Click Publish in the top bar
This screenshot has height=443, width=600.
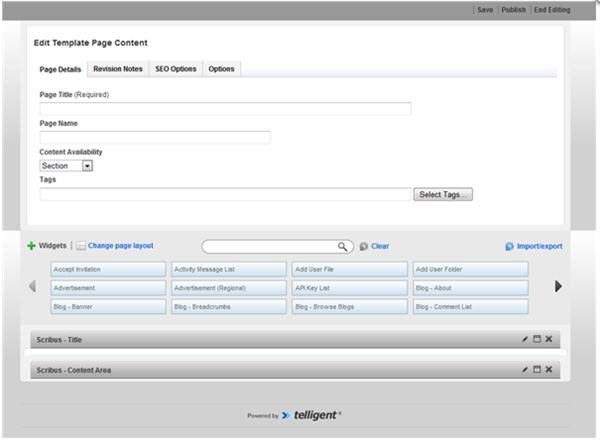pos(513,9)
